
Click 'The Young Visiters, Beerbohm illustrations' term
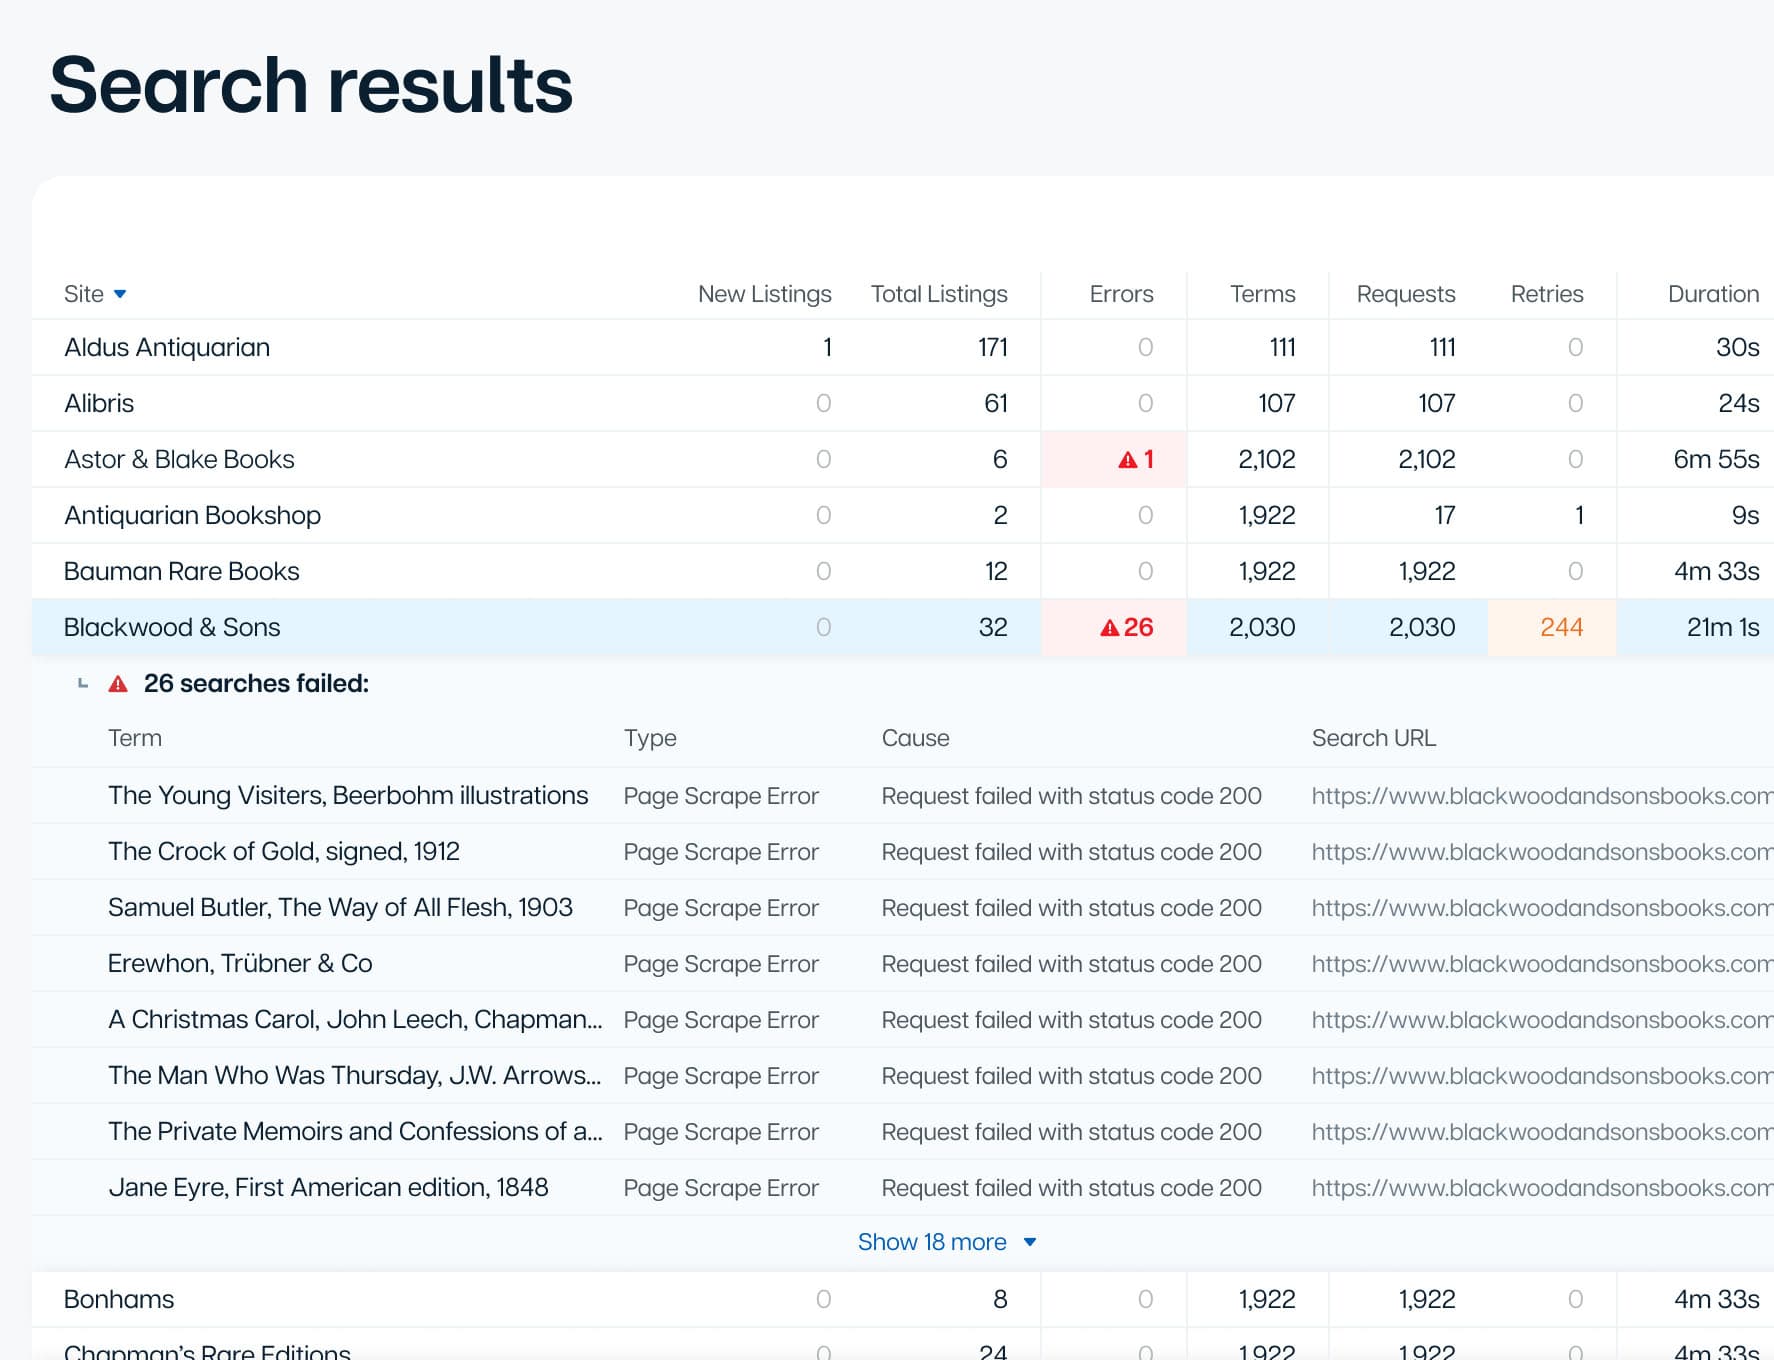tap(348, 796)
